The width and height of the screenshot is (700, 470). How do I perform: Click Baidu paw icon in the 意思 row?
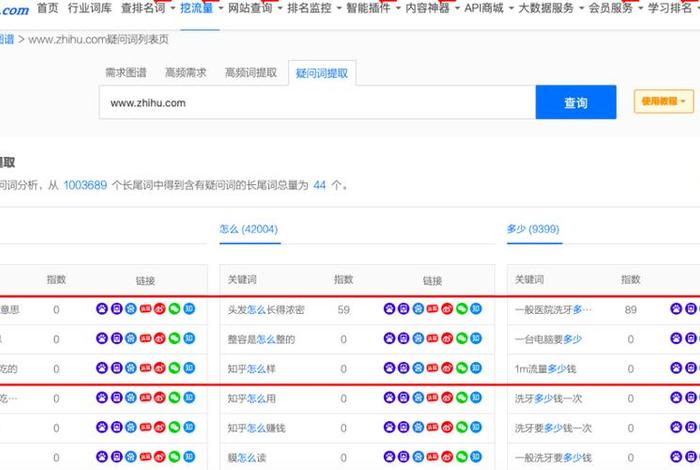click(102, 309)
